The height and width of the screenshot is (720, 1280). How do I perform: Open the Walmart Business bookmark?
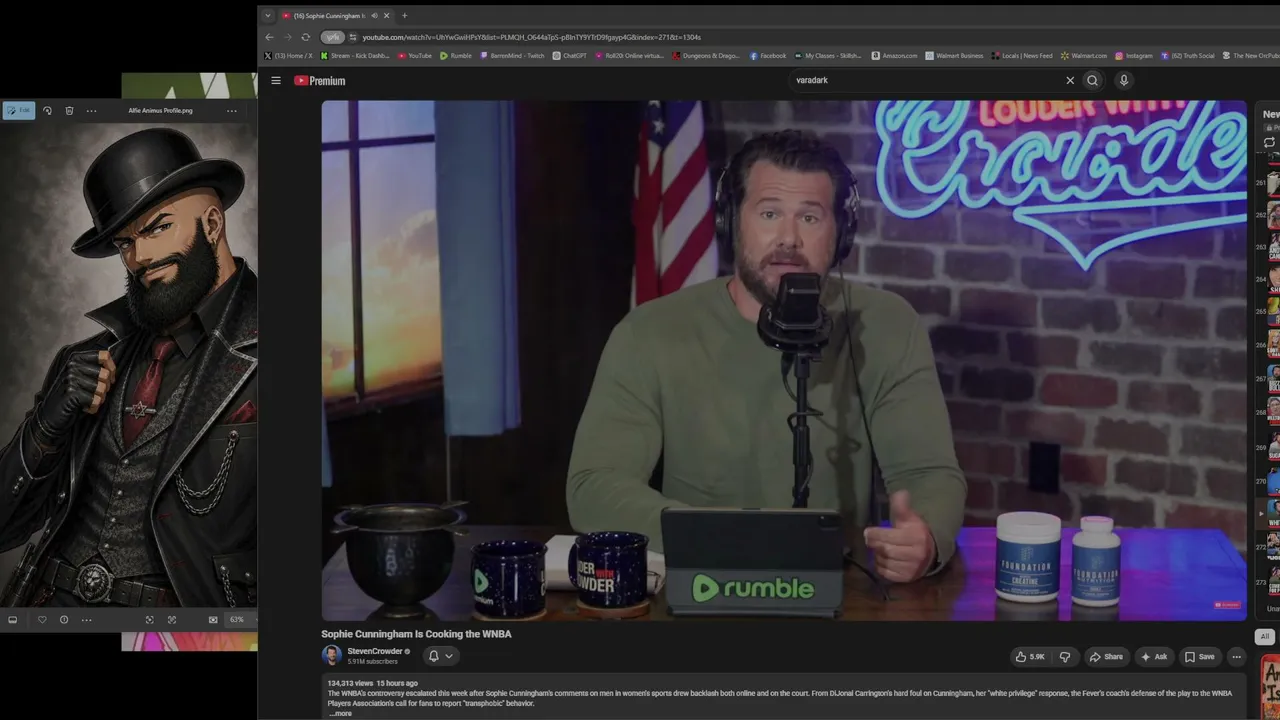[955, 56]
